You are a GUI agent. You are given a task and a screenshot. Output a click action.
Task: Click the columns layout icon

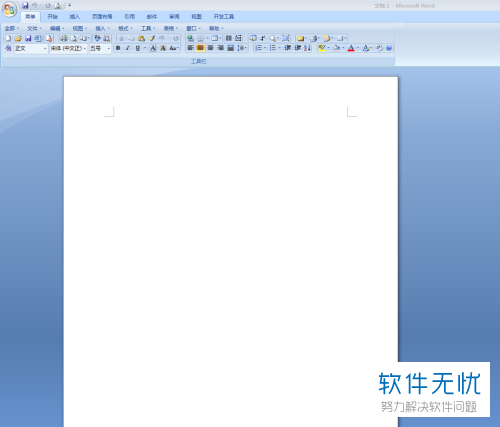pyautogui.click(x=229, y=38)
